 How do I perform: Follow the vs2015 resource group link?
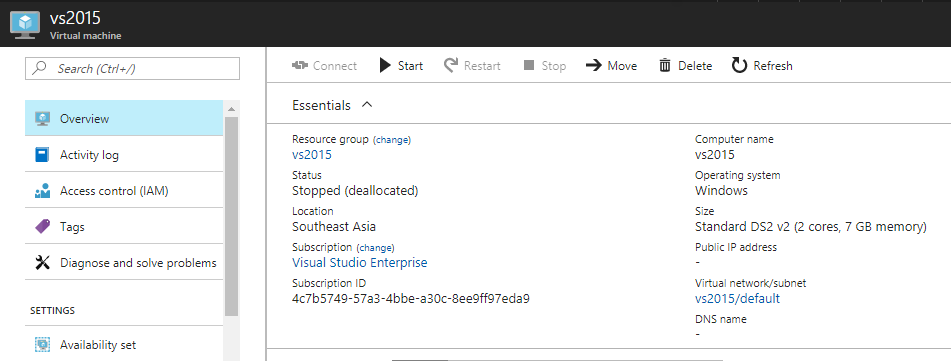[312, 155]
